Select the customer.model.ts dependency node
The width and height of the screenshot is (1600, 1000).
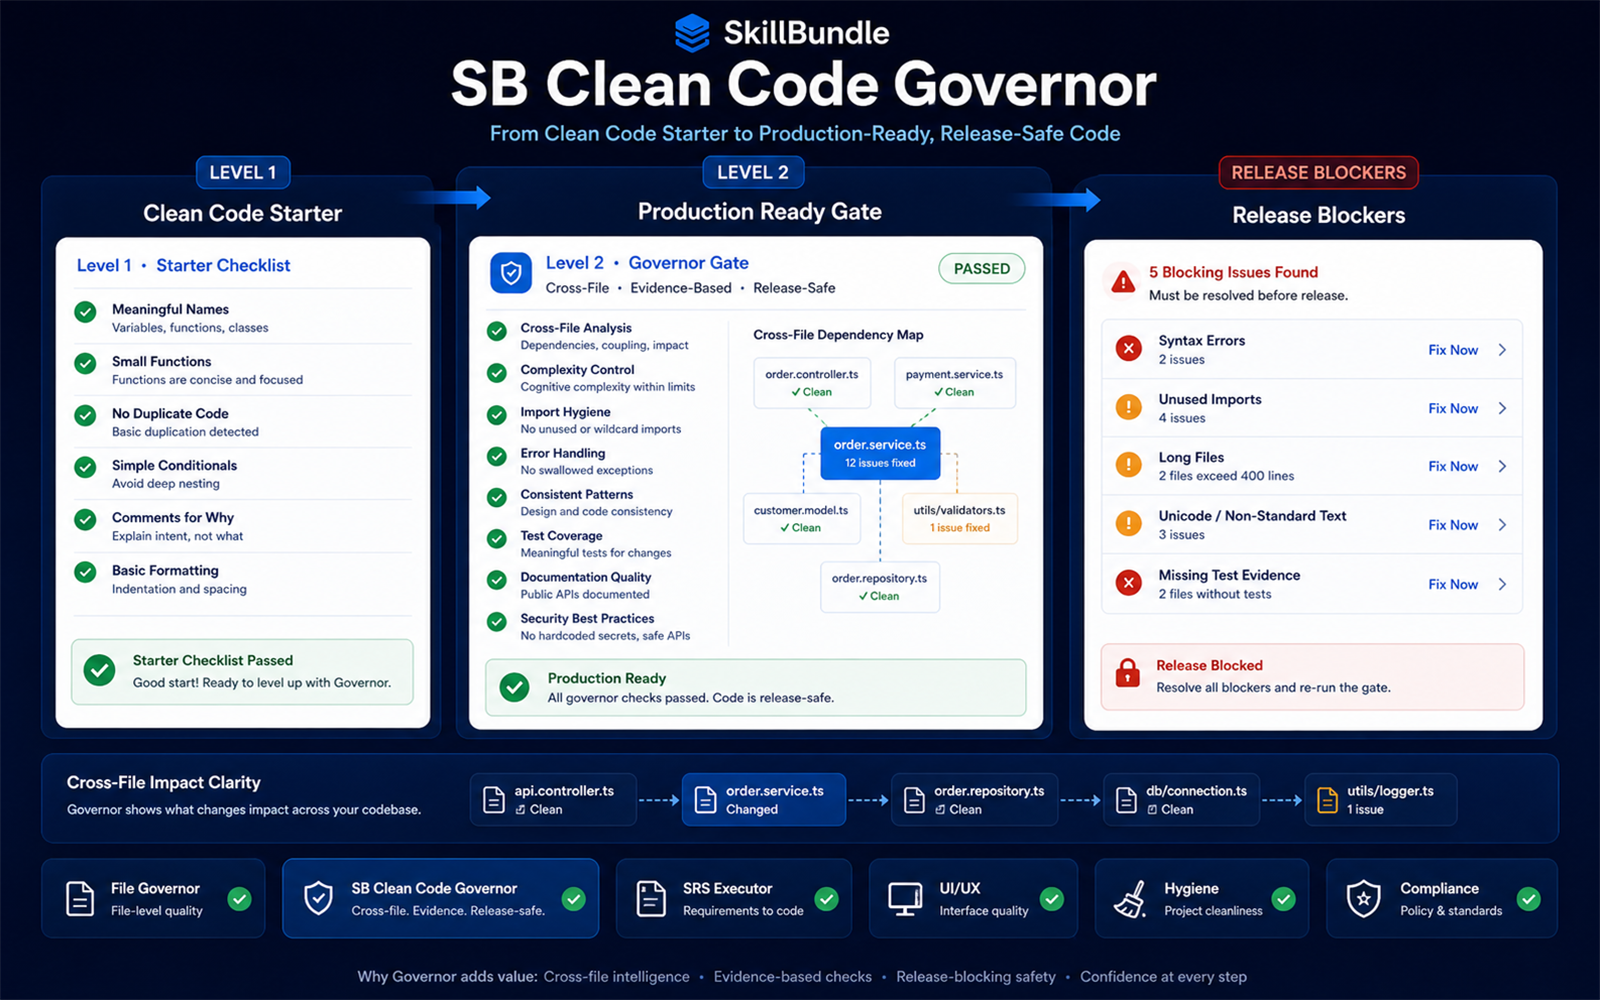(x=801, y=518)
